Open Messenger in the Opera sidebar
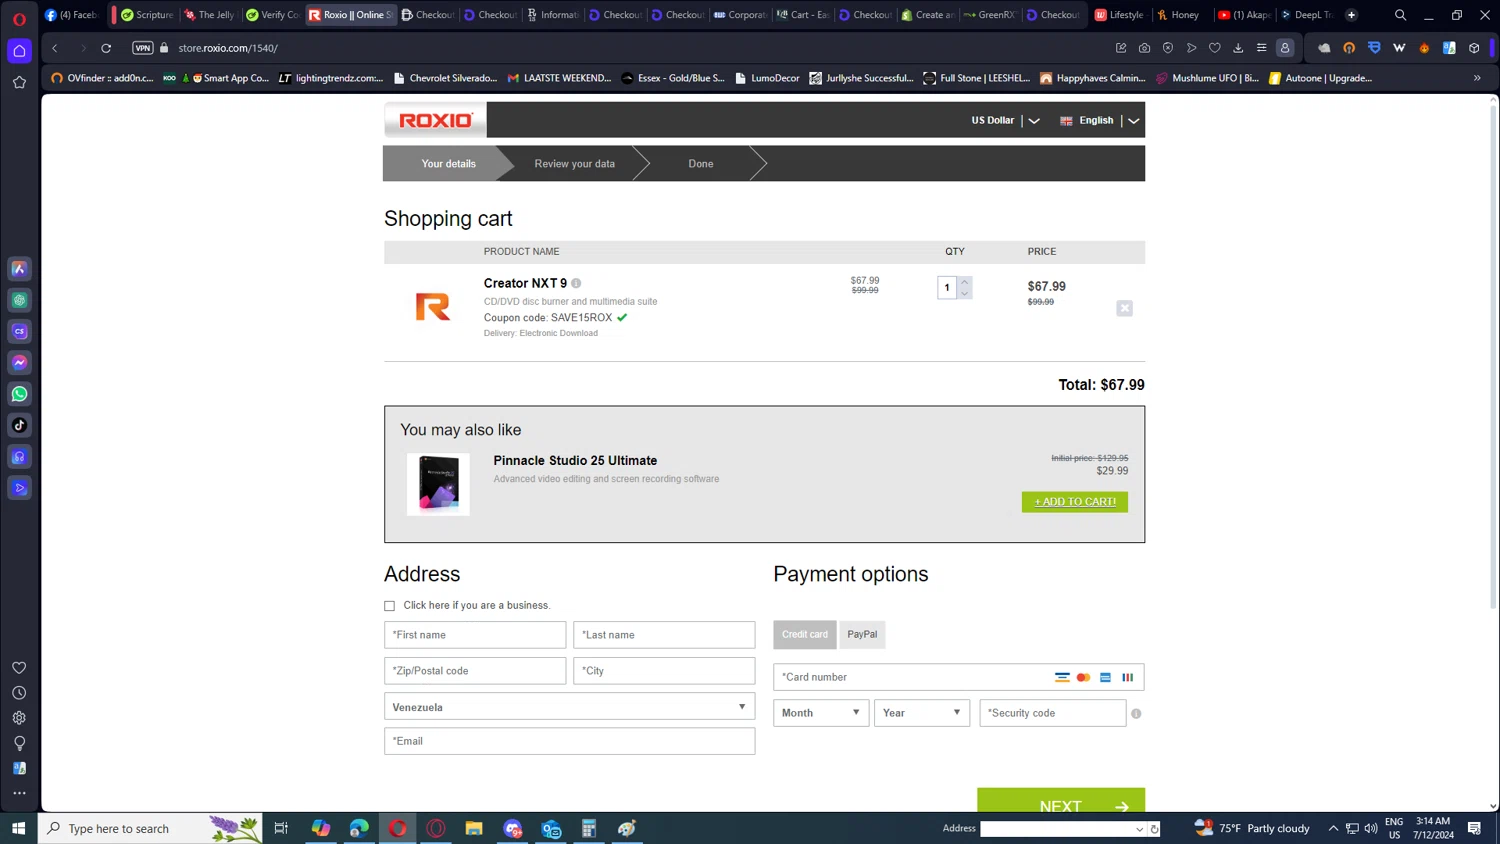The height and width of the screenshot is (844, 1500). click(19, 363)
